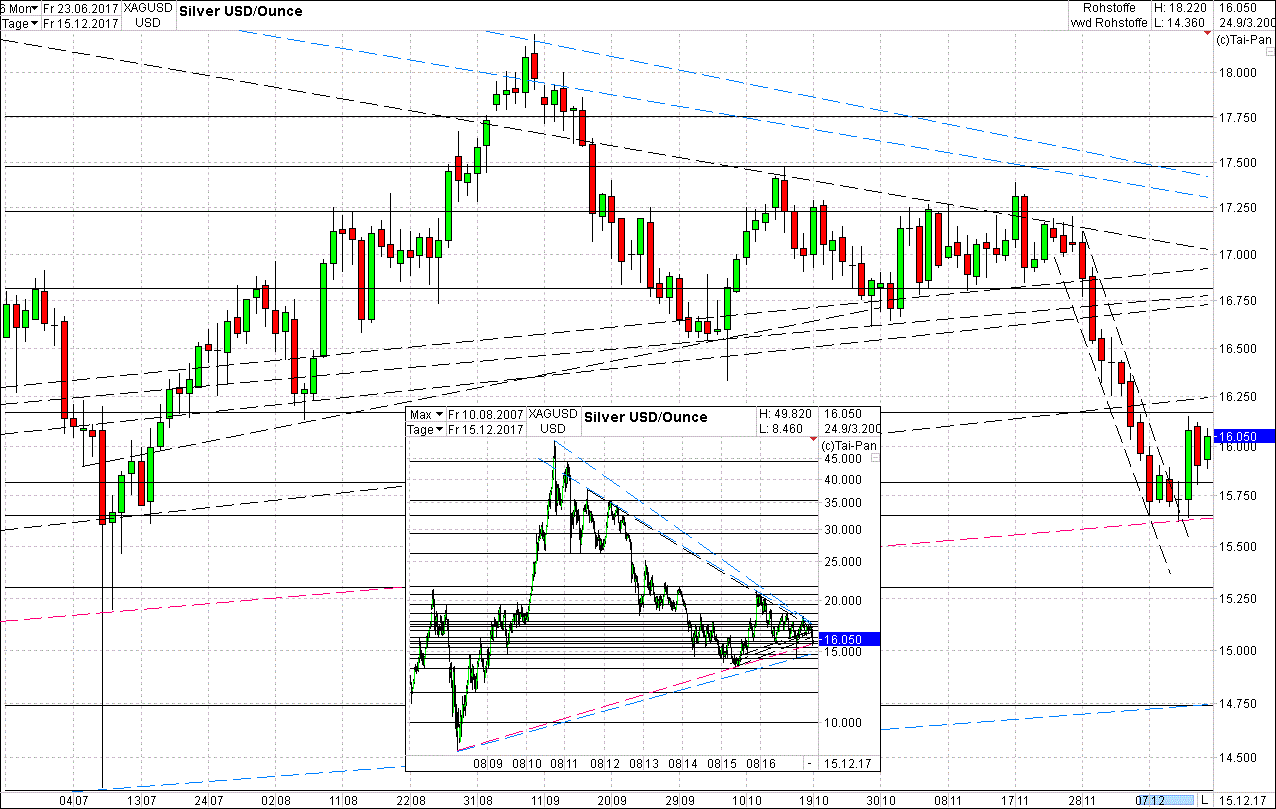Select the start date field Fr 23.06.2017
The width and height of the screenshot is (1276, 809).
pos(83,10)
